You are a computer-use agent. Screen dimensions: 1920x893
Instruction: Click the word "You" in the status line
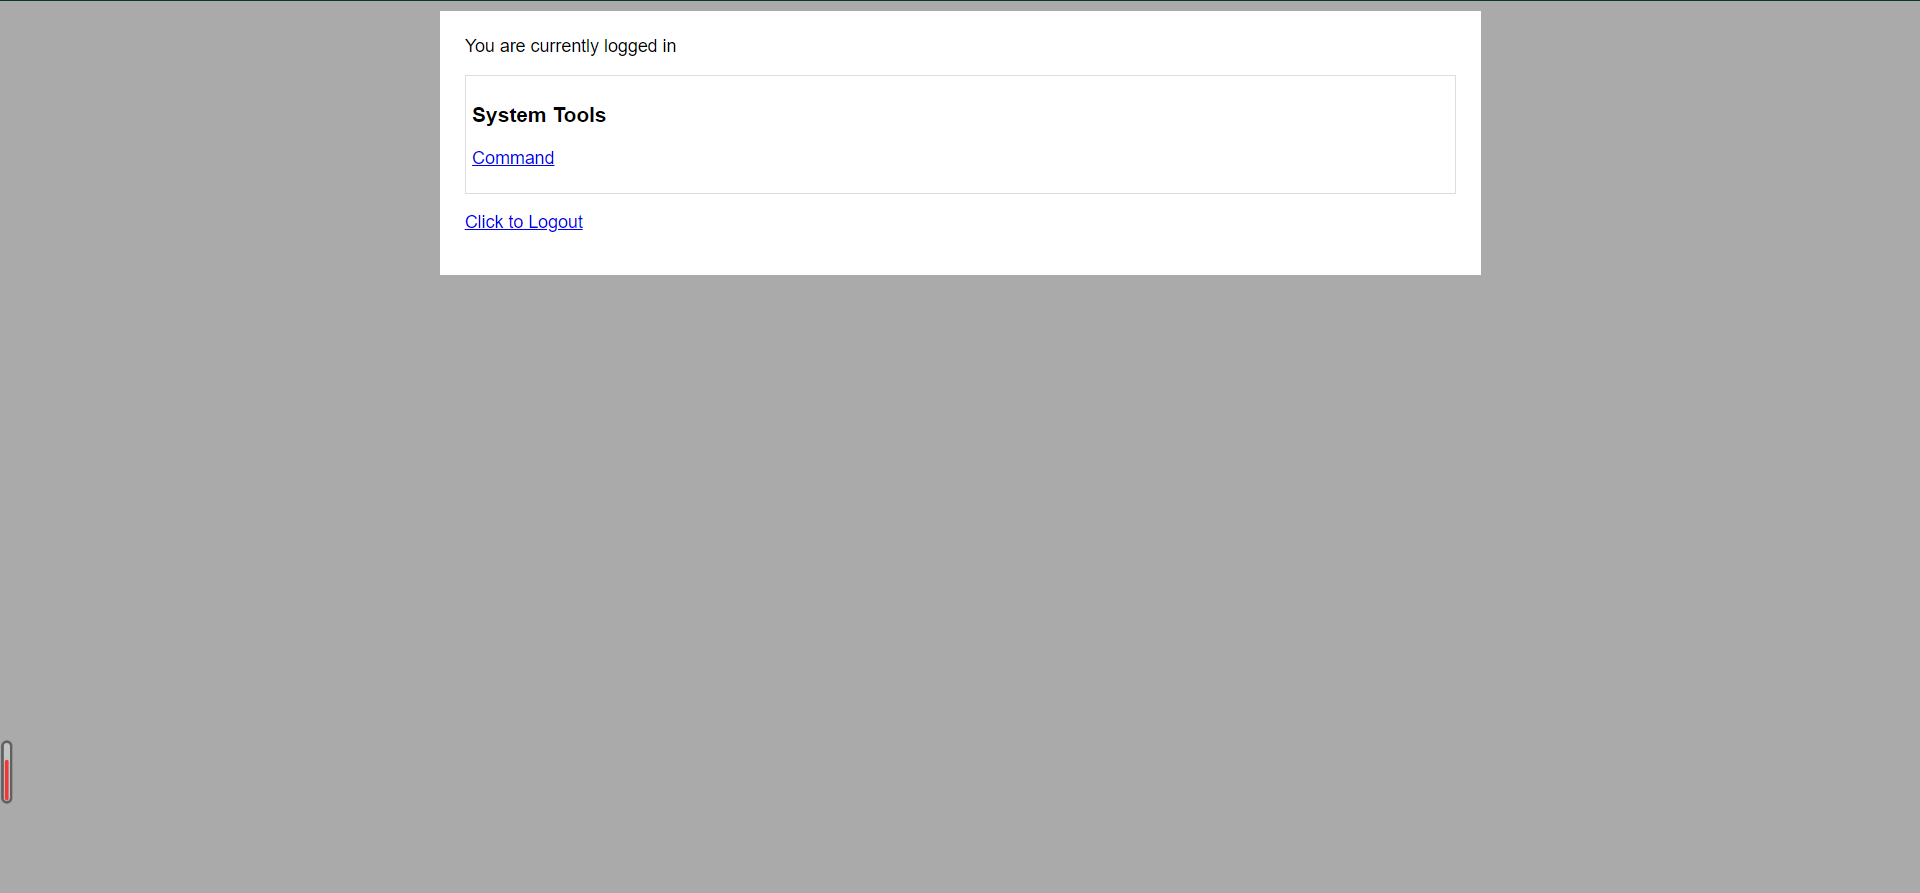(x=479, y=46)
